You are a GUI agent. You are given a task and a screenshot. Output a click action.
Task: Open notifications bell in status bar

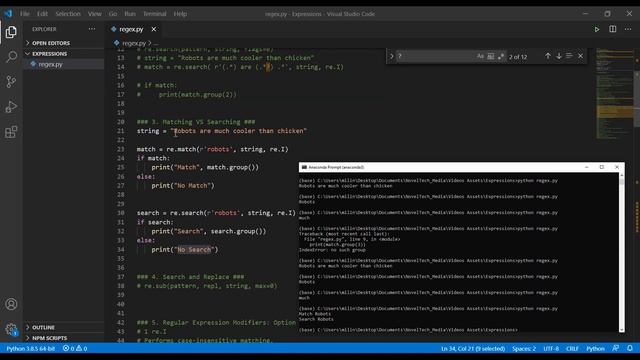click(x=630, y=348)
